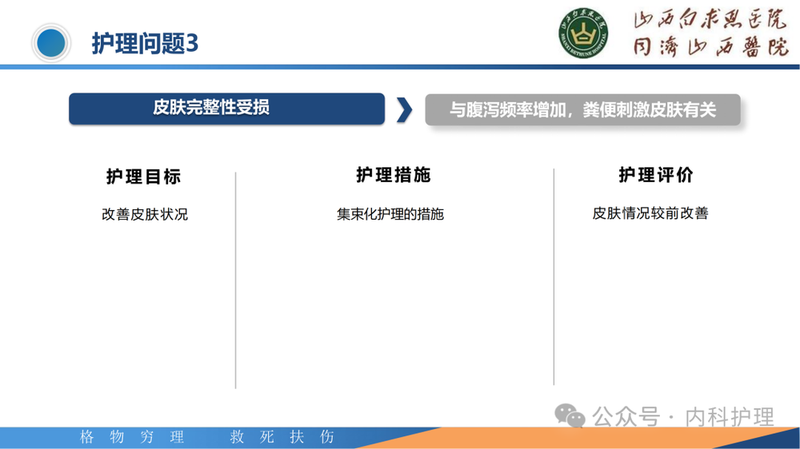Select the text 改善皮肤状况

(x=145, y=214)
